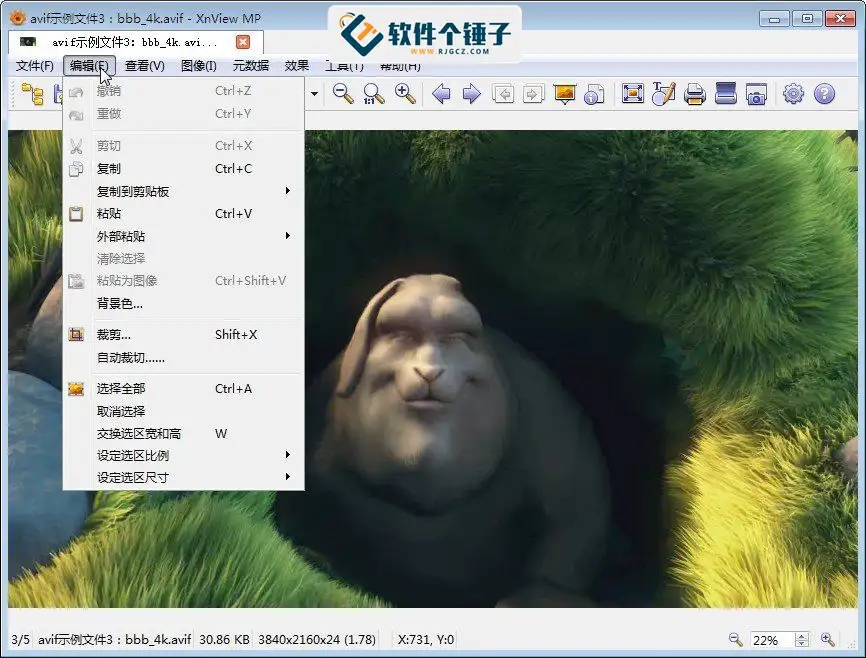
Task: Print the image using the printer icon
Action: pos(694,93)
